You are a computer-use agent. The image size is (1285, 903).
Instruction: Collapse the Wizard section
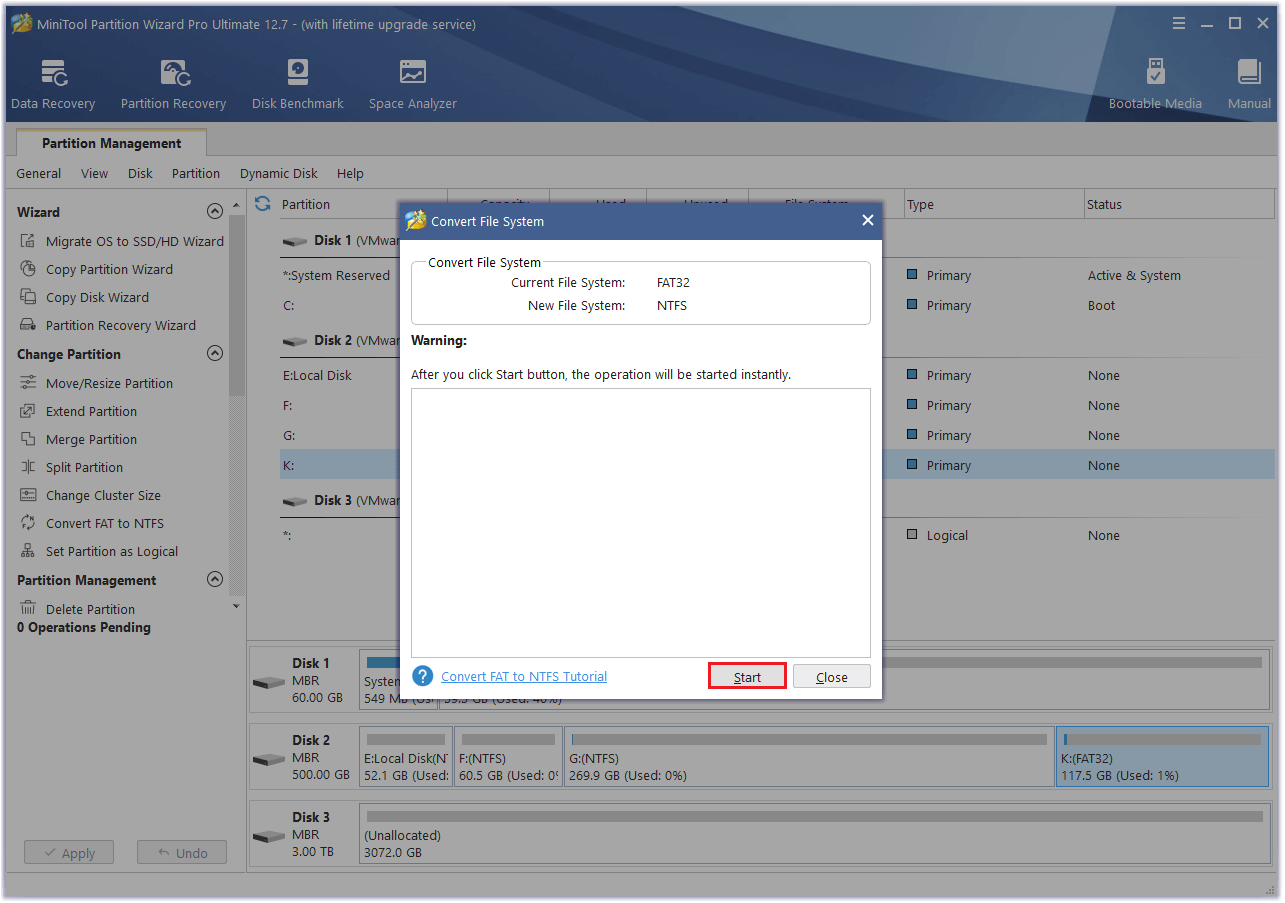pyautogui.click(x=214, y=212)
